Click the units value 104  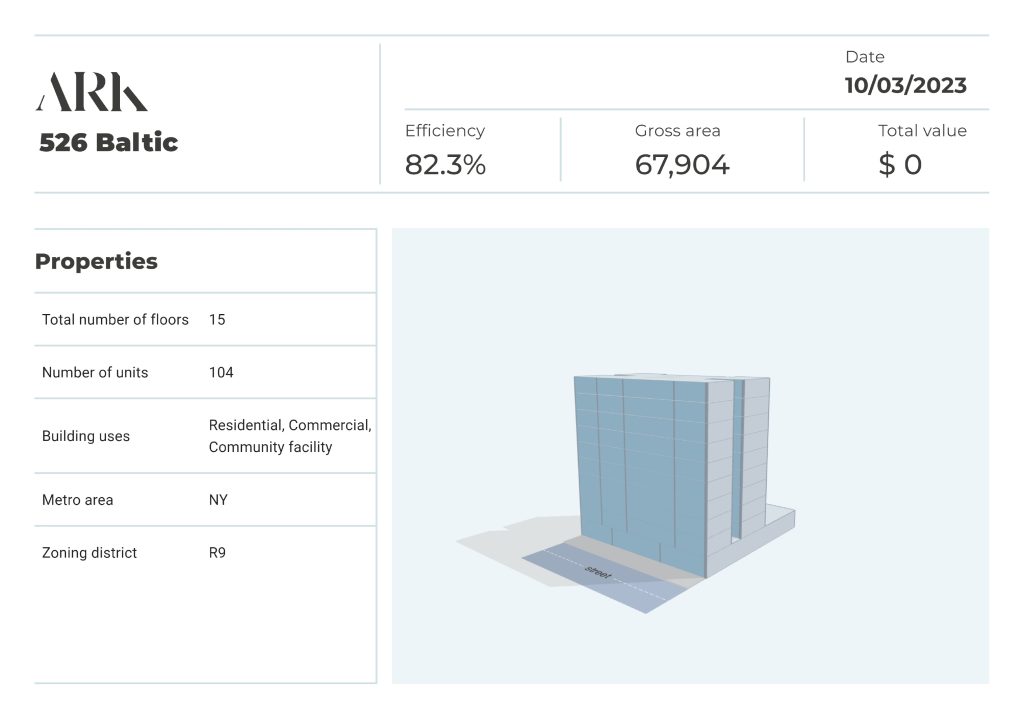221,373
